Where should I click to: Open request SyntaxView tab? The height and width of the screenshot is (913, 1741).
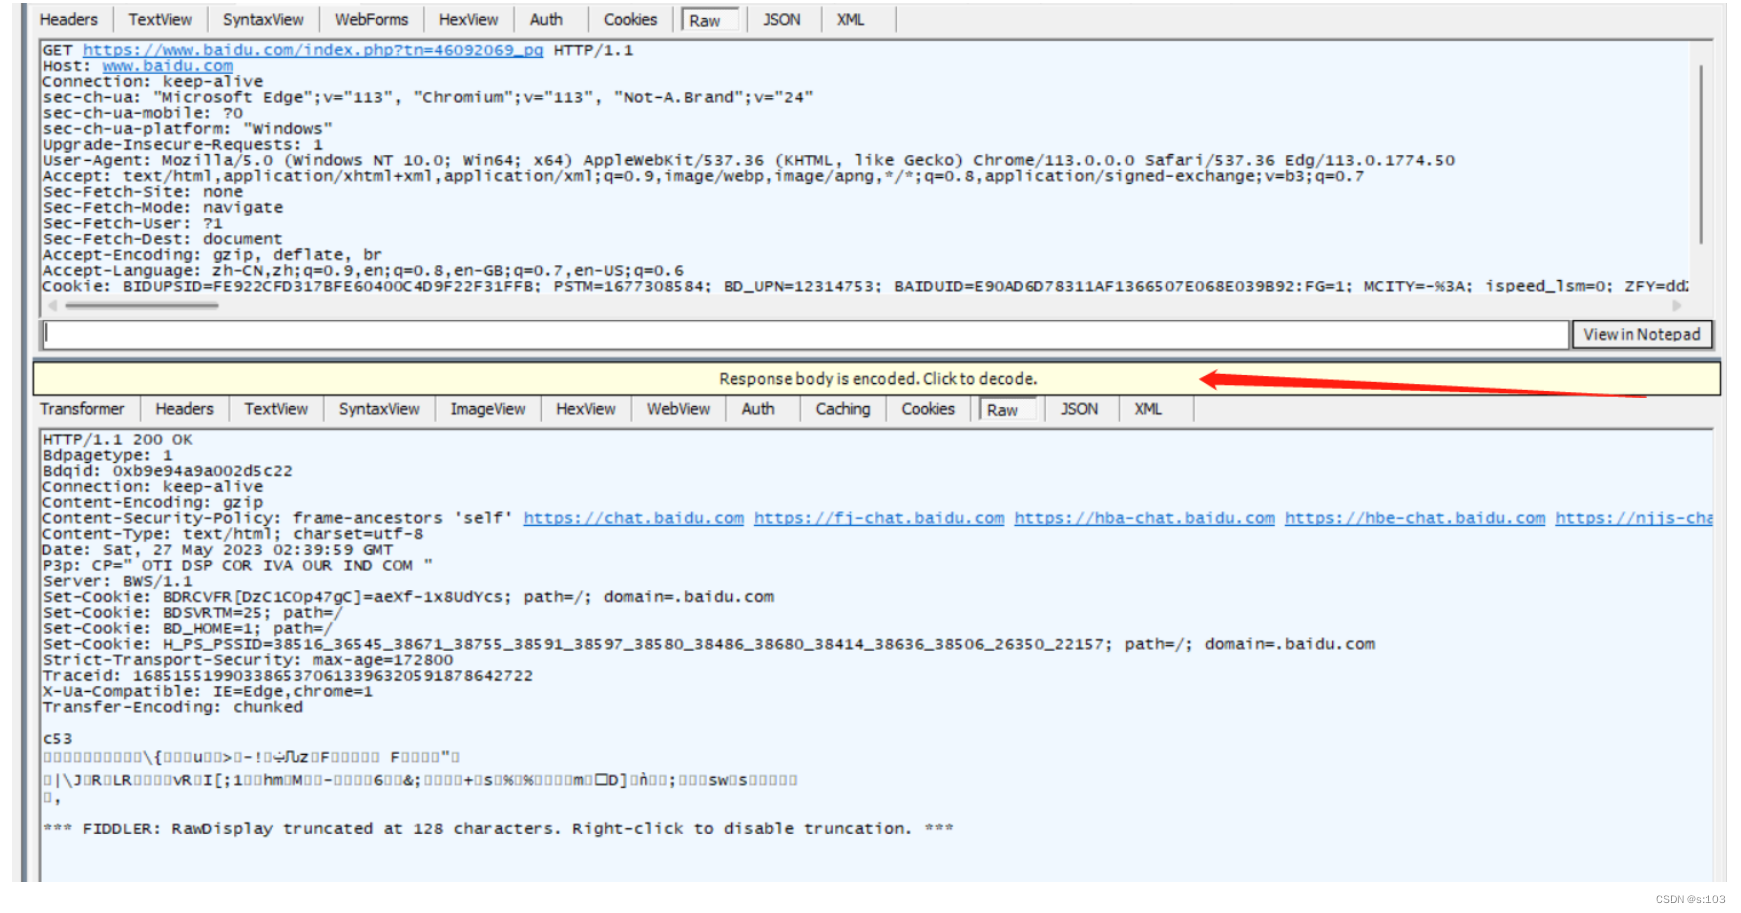(x=263, y=20)
